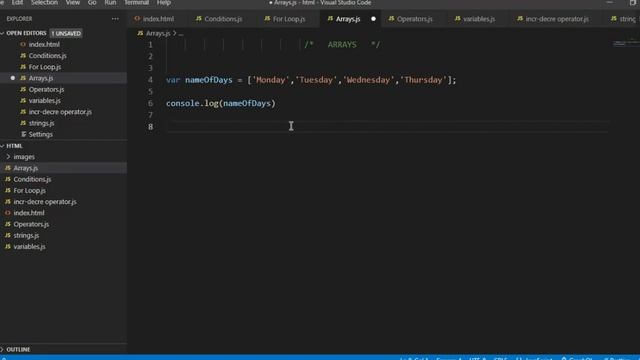This screenshot has height=360, width=640.
Task: Open the Selection menu
Action: tap(44, 2)
